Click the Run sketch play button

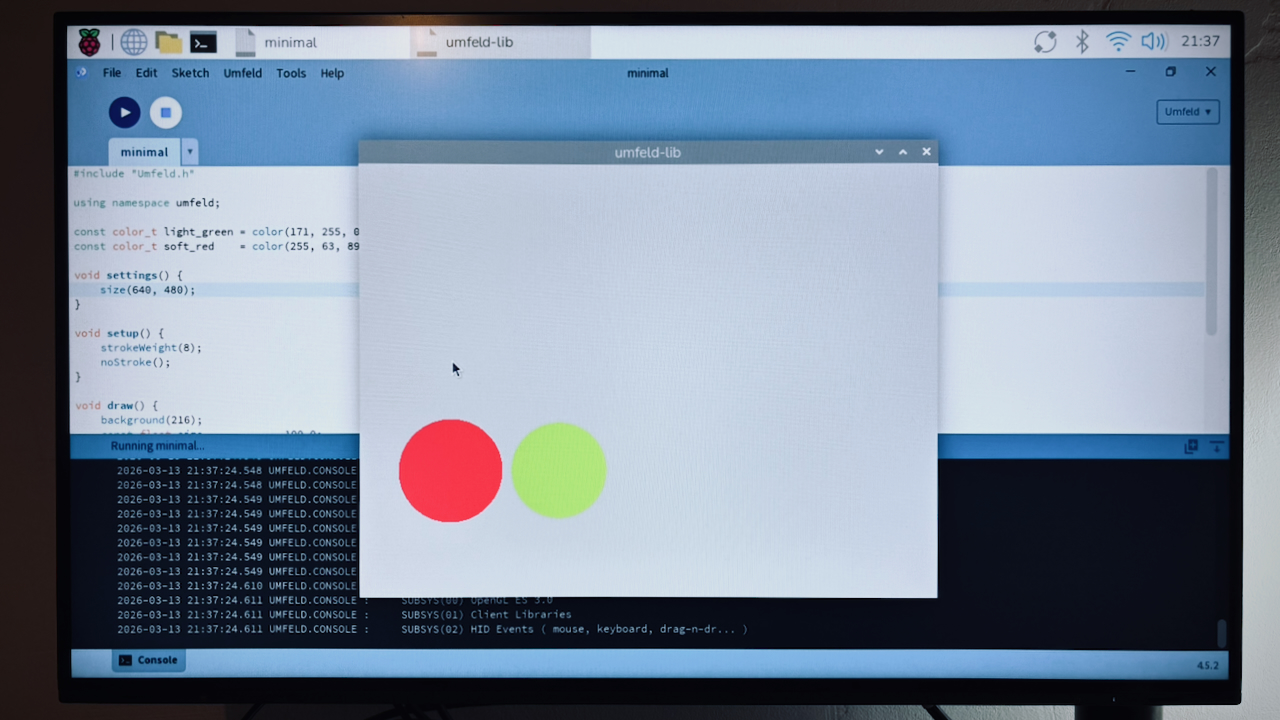coord(124,113)
